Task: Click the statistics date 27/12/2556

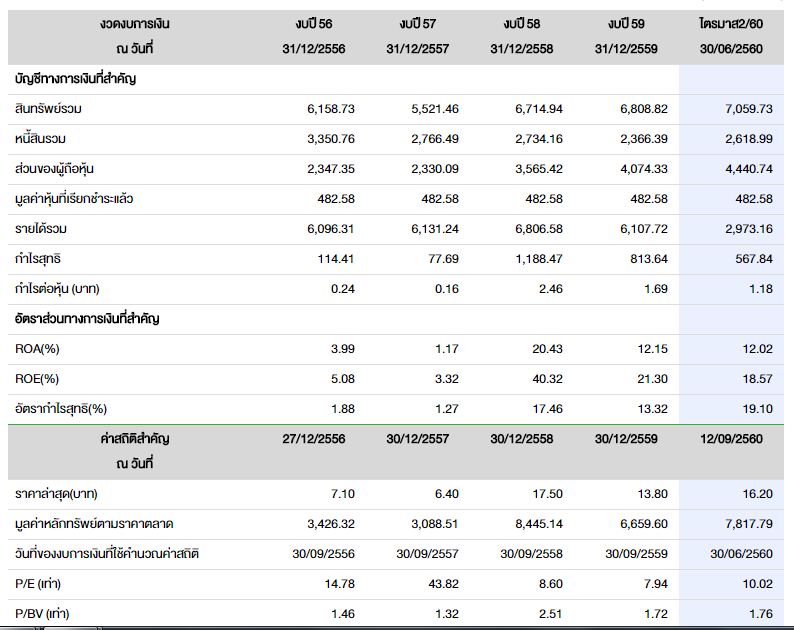Action: [x=314, y=439]
